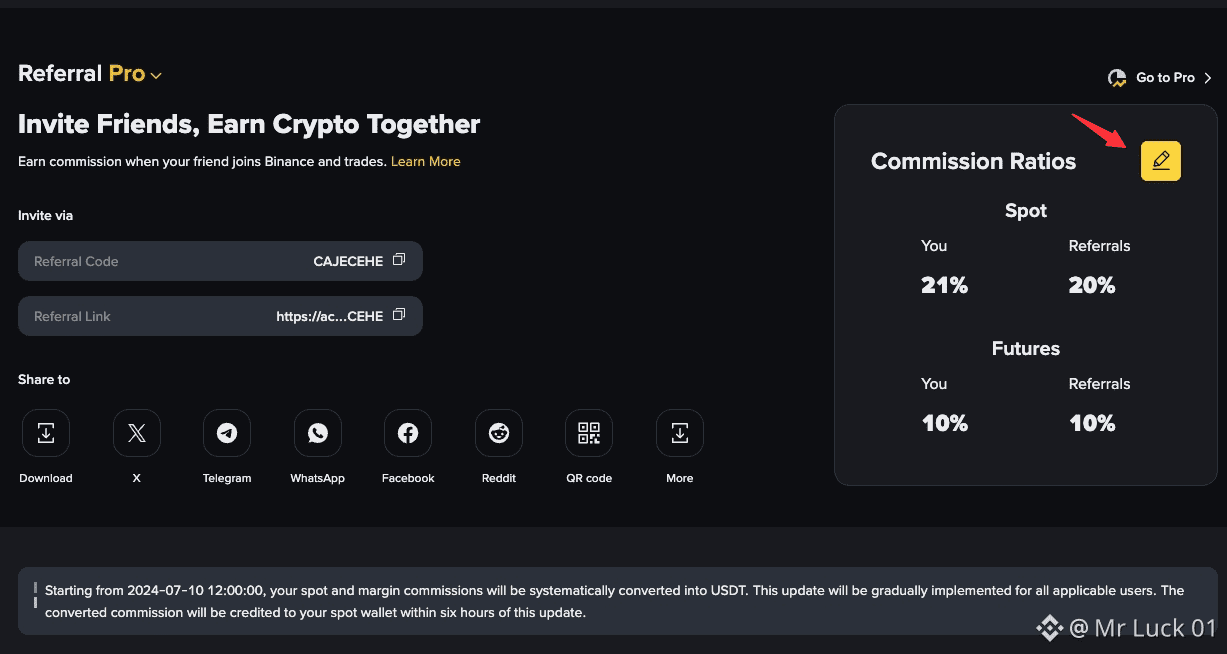Click the yellow edit commission ratios pencil icon
Screen dimensions: 1227x654
[1160, 161]
